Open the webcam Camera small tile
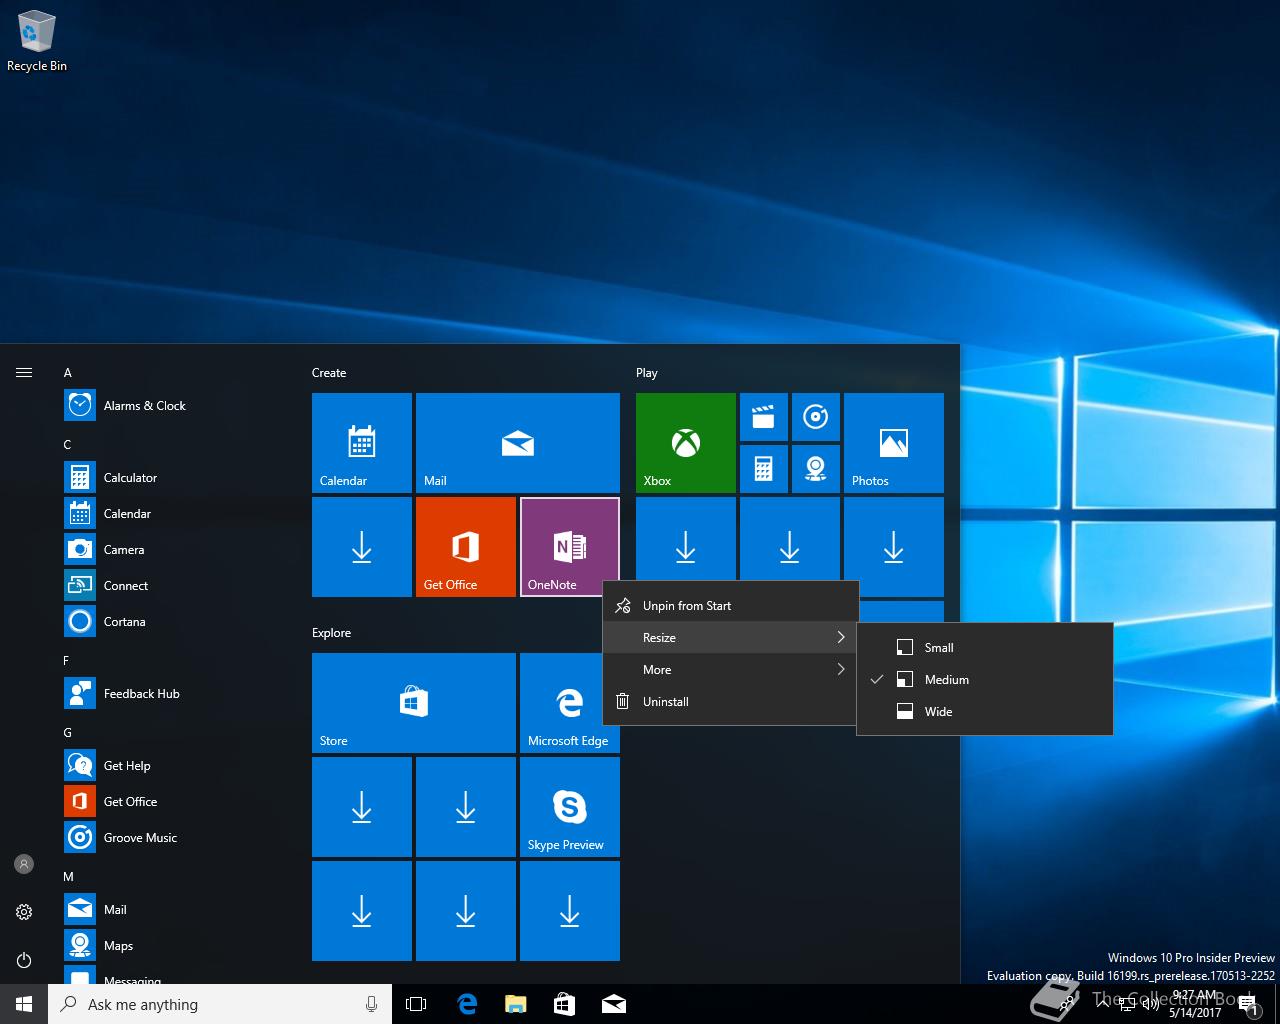The image size is (1280, 1024). pos(816,469)
